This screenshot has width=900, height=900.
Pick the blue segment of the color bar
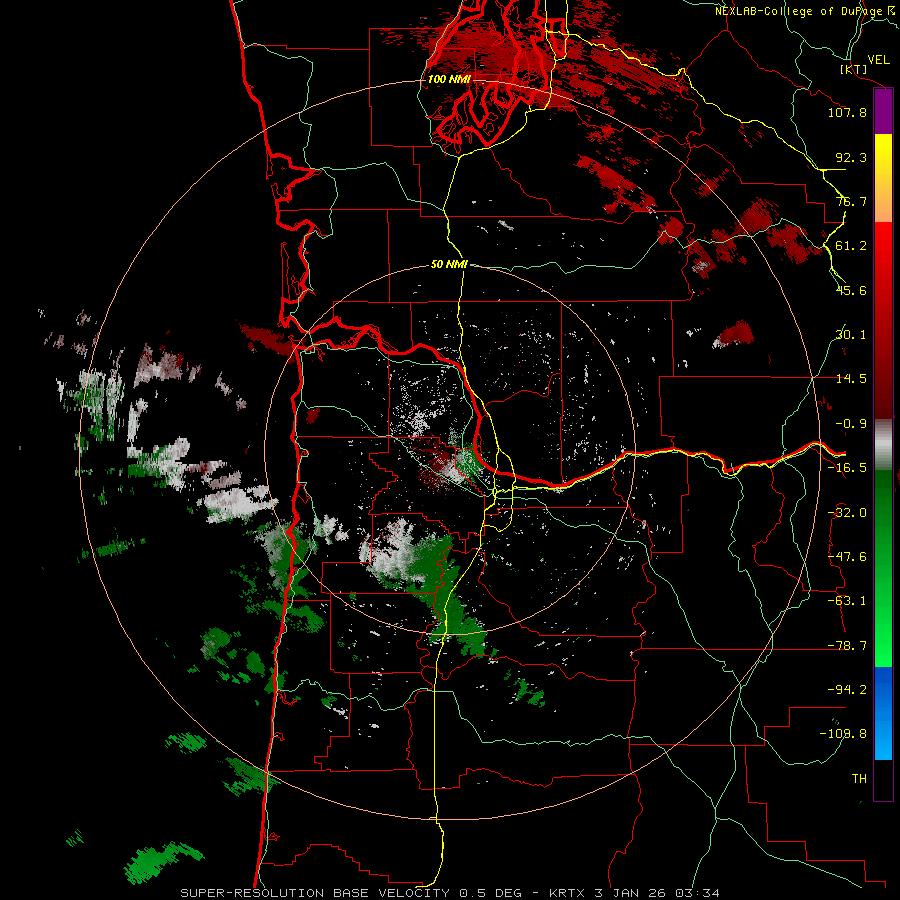pos(883,713)
